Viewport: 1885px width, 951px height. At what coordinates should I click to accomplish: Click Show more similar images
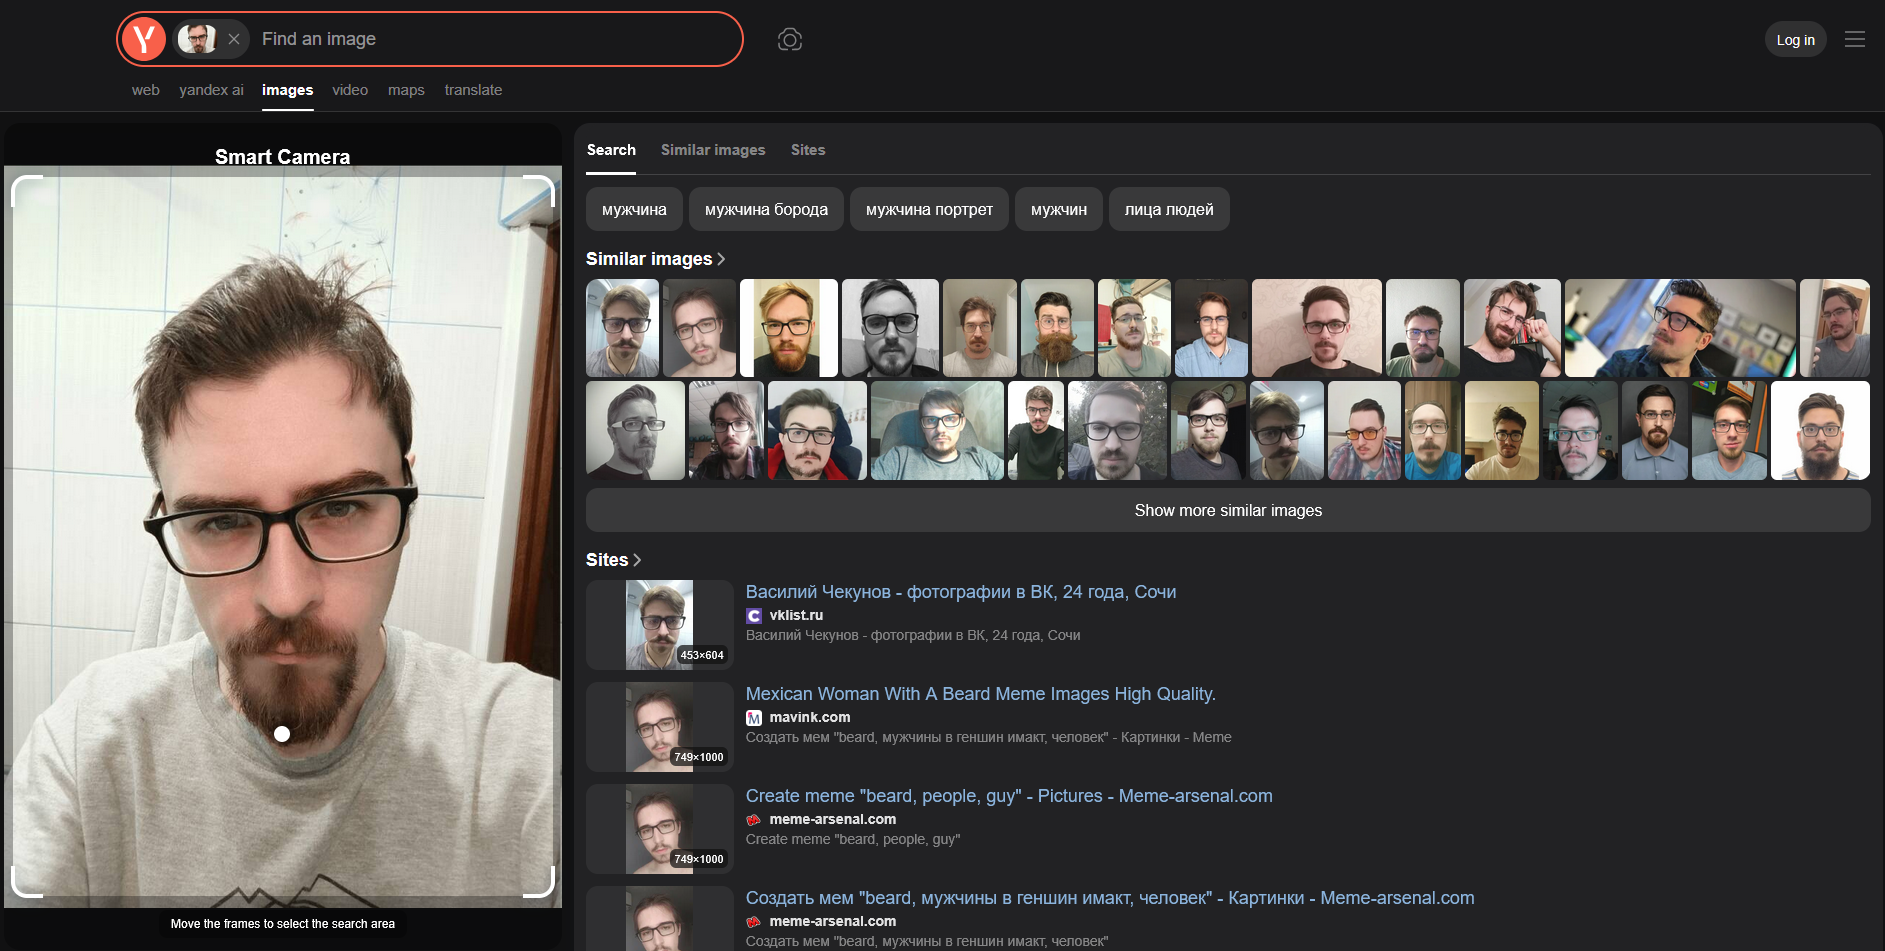[1228, 510]
